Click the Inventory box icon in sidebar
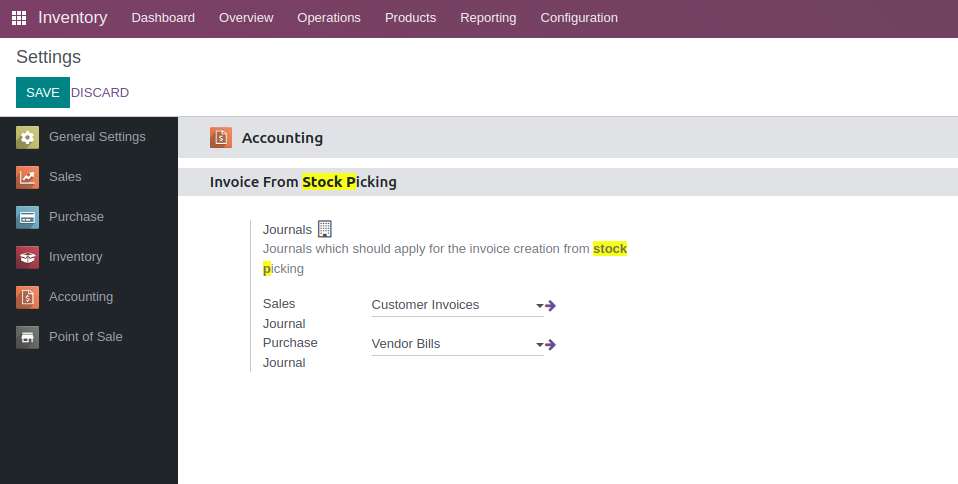 (28, 258)
